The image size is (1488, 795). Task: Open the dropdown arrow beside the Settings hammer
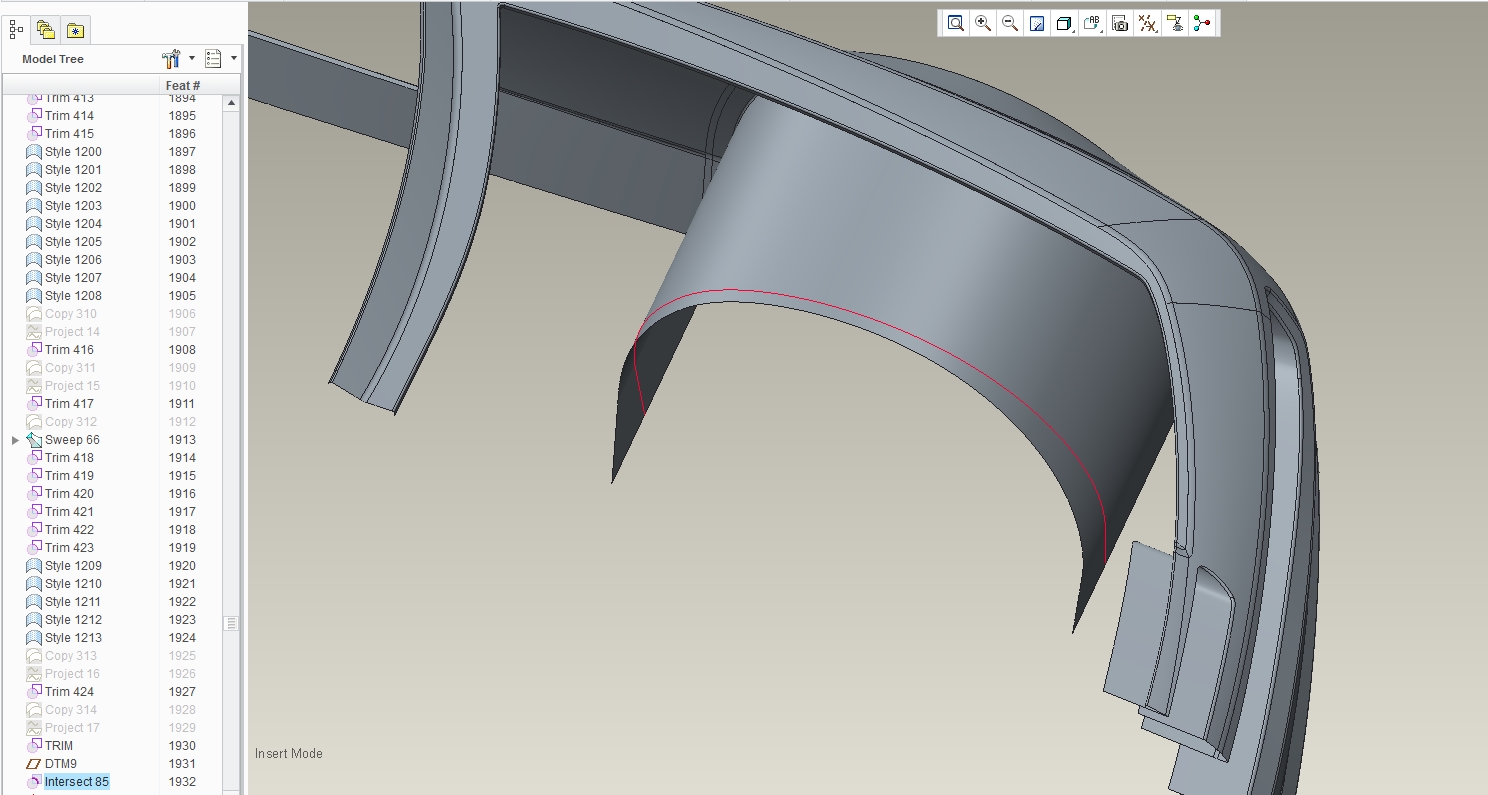192,58
